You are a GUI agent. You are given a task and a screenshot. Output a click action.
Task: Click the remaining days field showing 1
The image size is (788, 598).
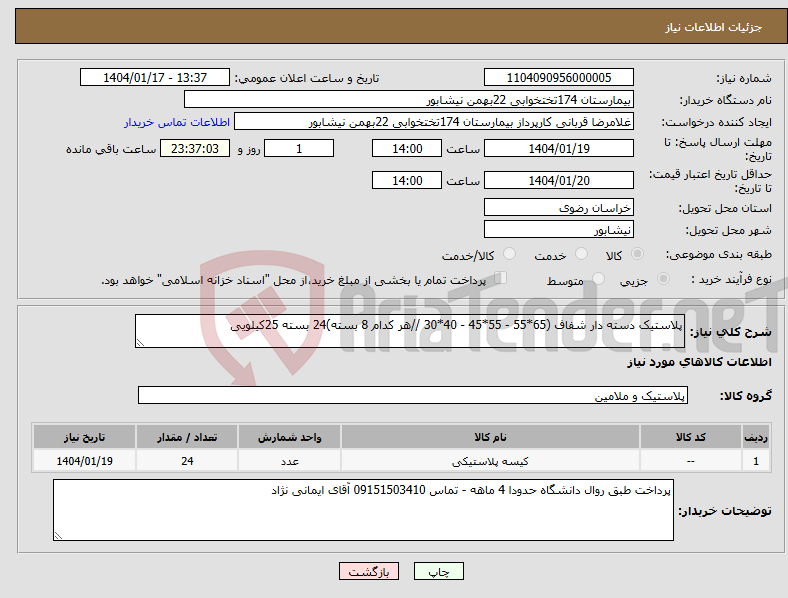coord(299,148)
